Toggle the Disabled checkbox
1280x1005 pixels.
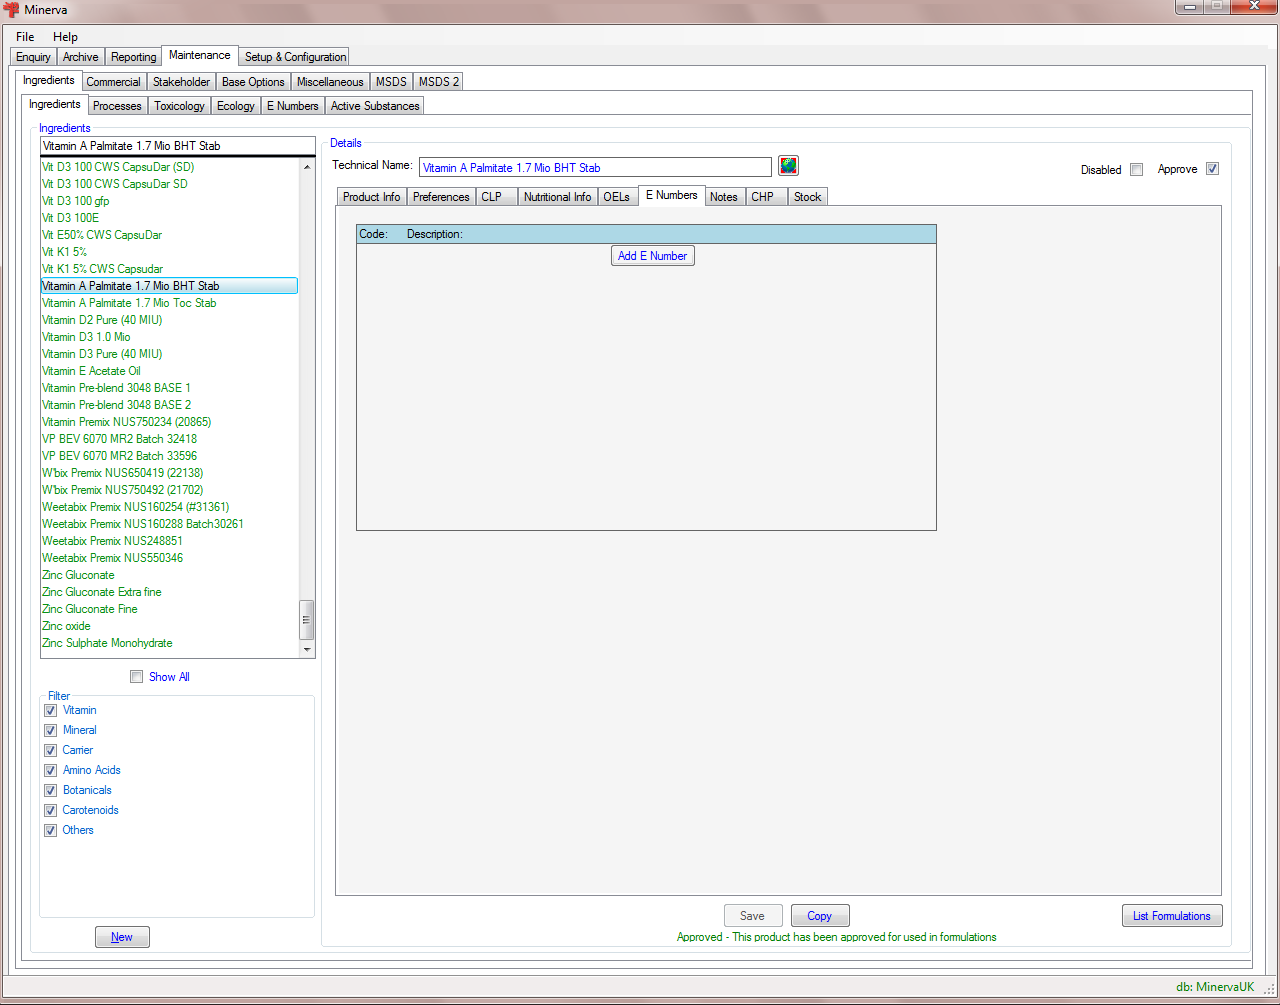pyautogui.click(x=1136, y=169)
